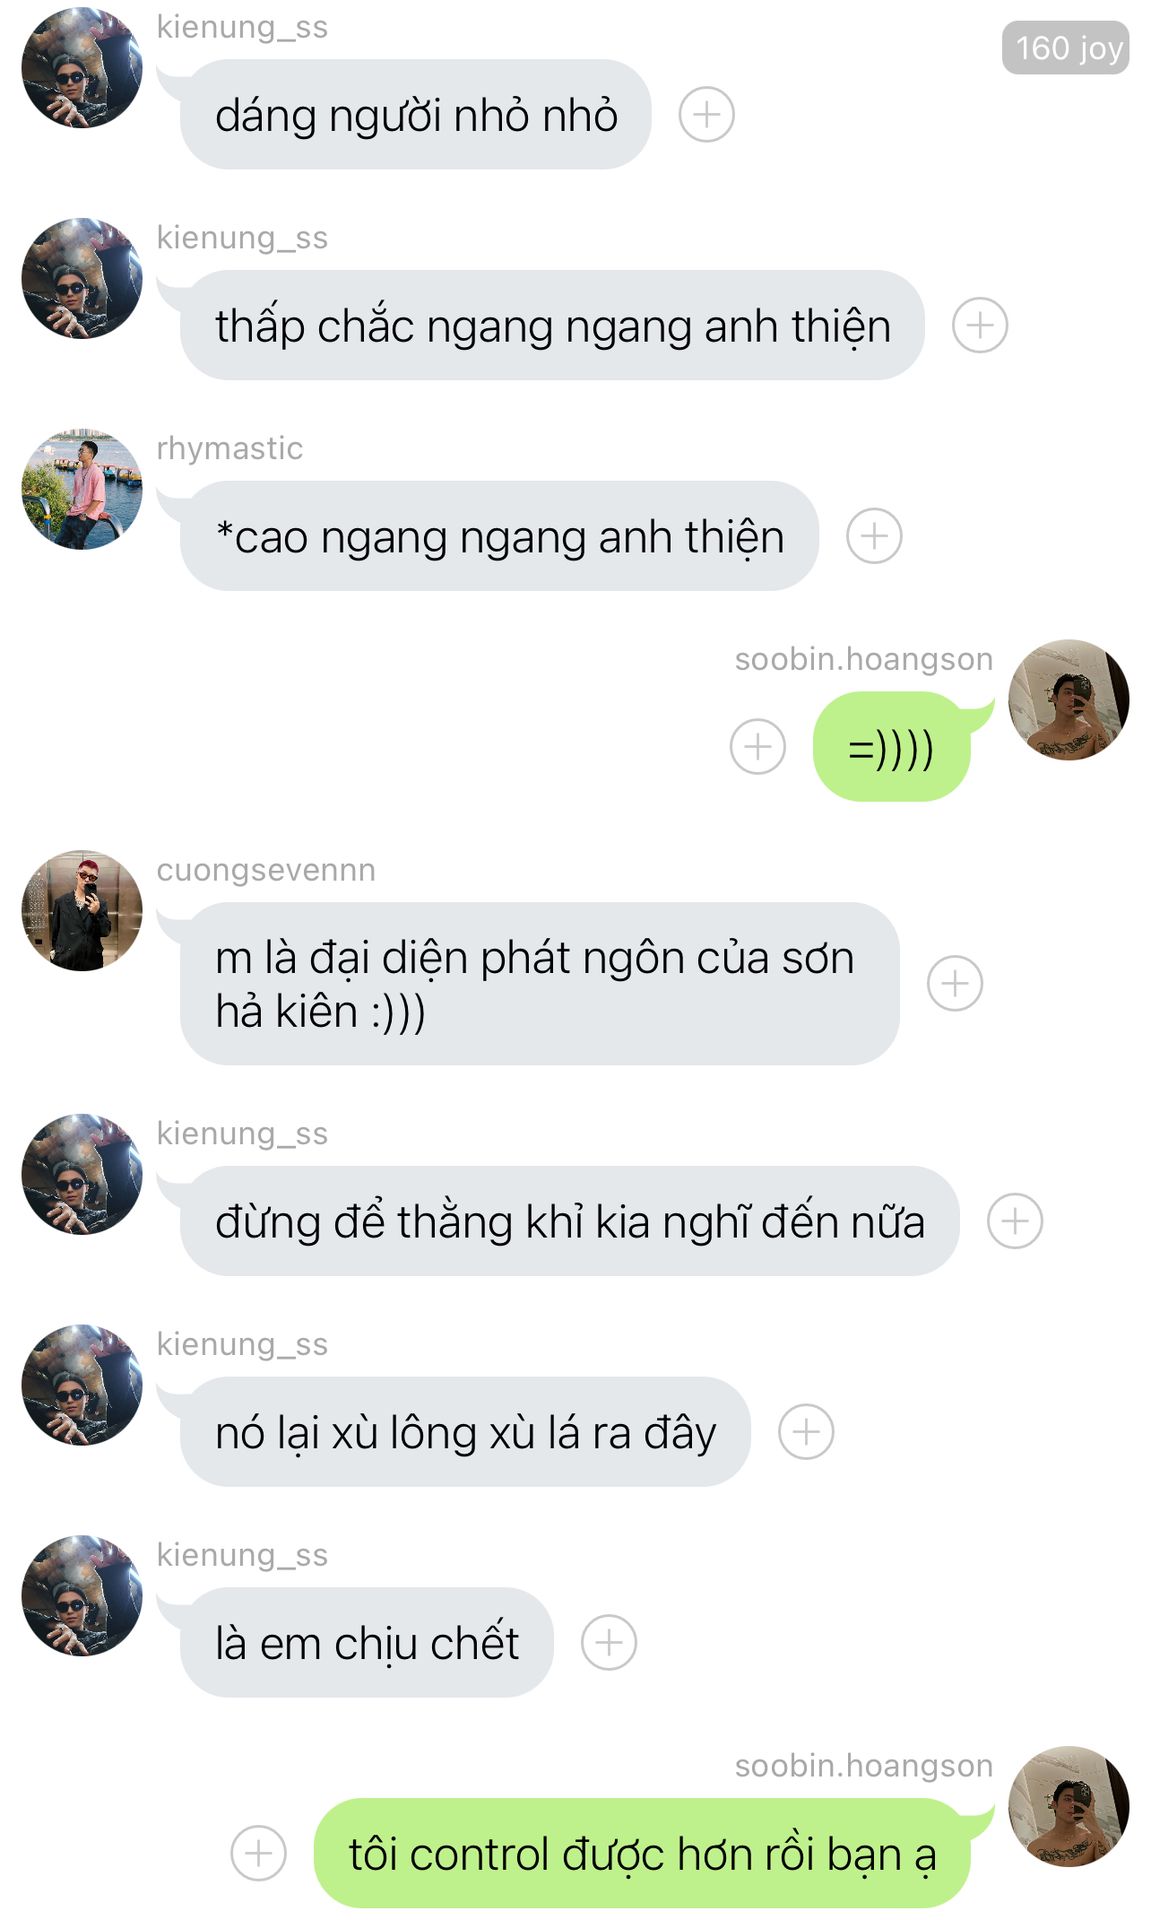Select the "tôi control được hơn rồi" bubble
This screenshot has height=1920, width=1151.
coord(642,1853)
